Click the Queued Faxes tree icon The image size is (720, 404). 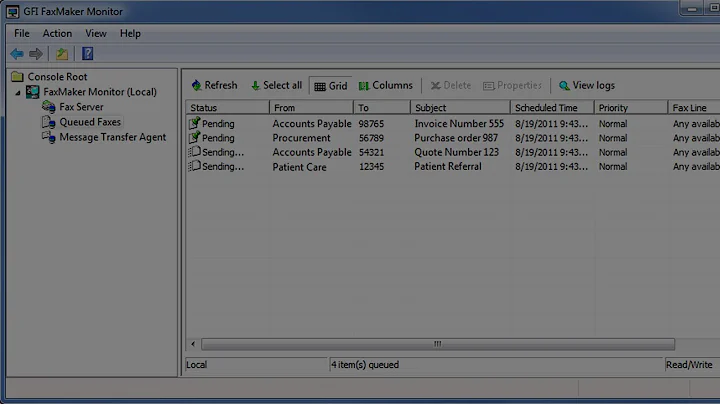click(49, 122)
